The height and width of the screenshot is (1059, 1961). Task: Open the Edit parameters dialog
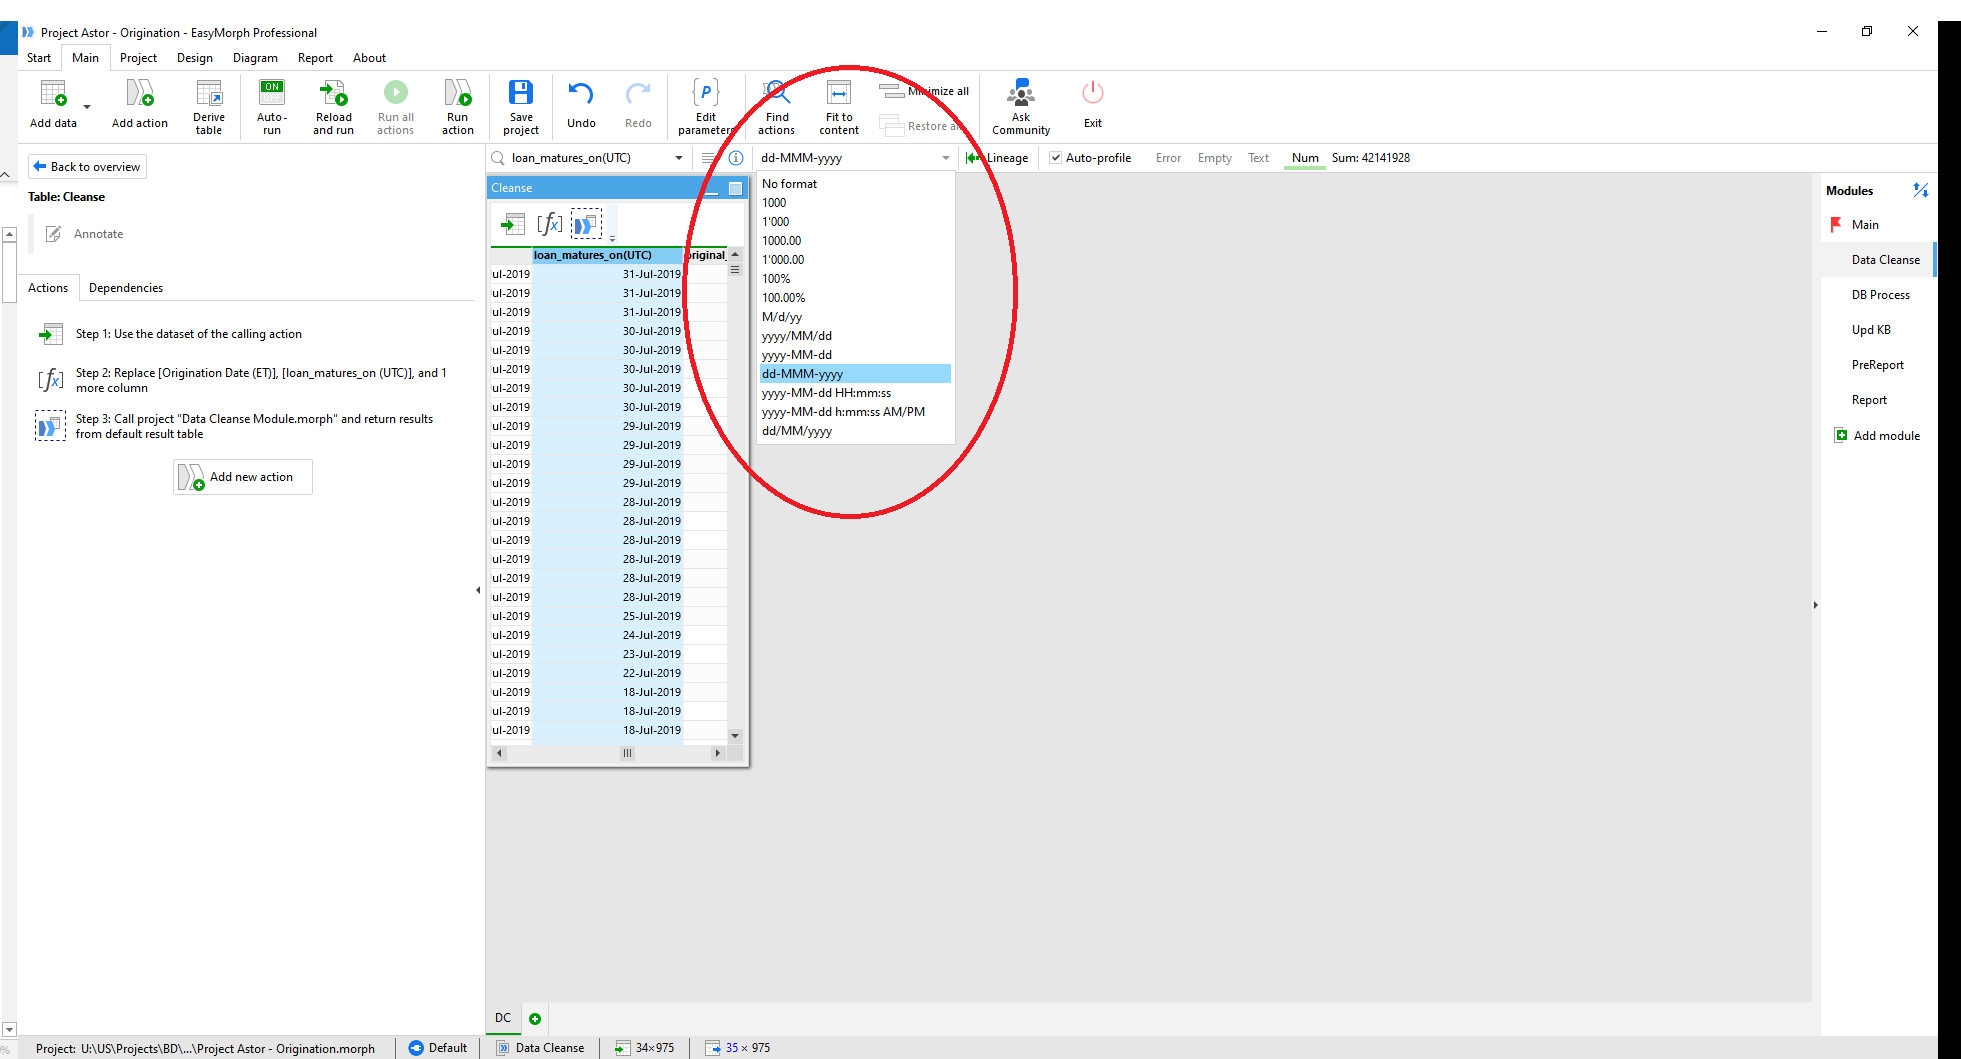[706, 106]
